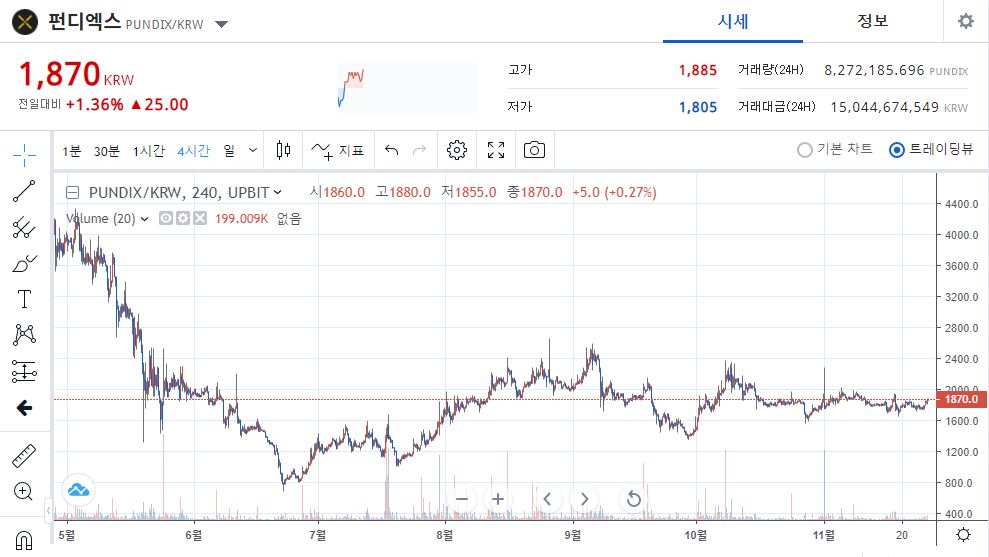
Task: Switch to the 정보 tab
Action: tap(872, 21)
